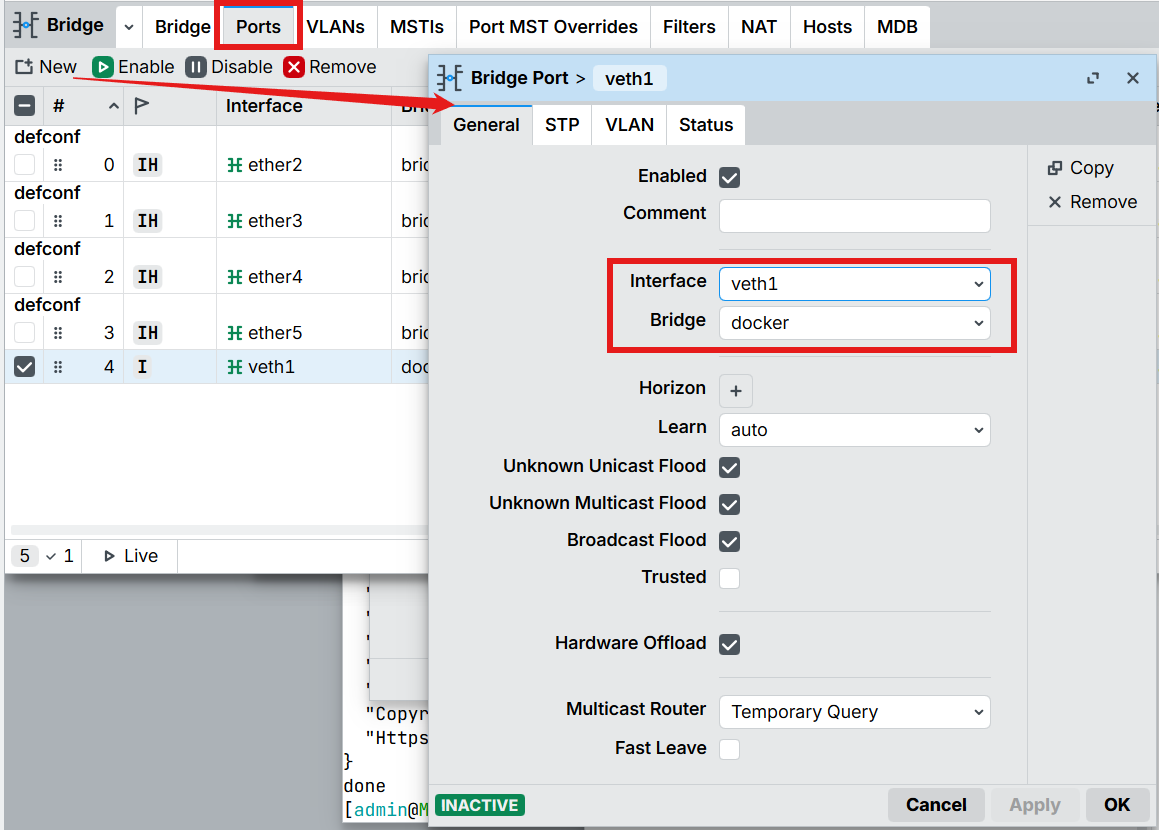This screenshot has height=830, width=1159.
Task: Click the Disable pause icon
Action: coord(196,67)
